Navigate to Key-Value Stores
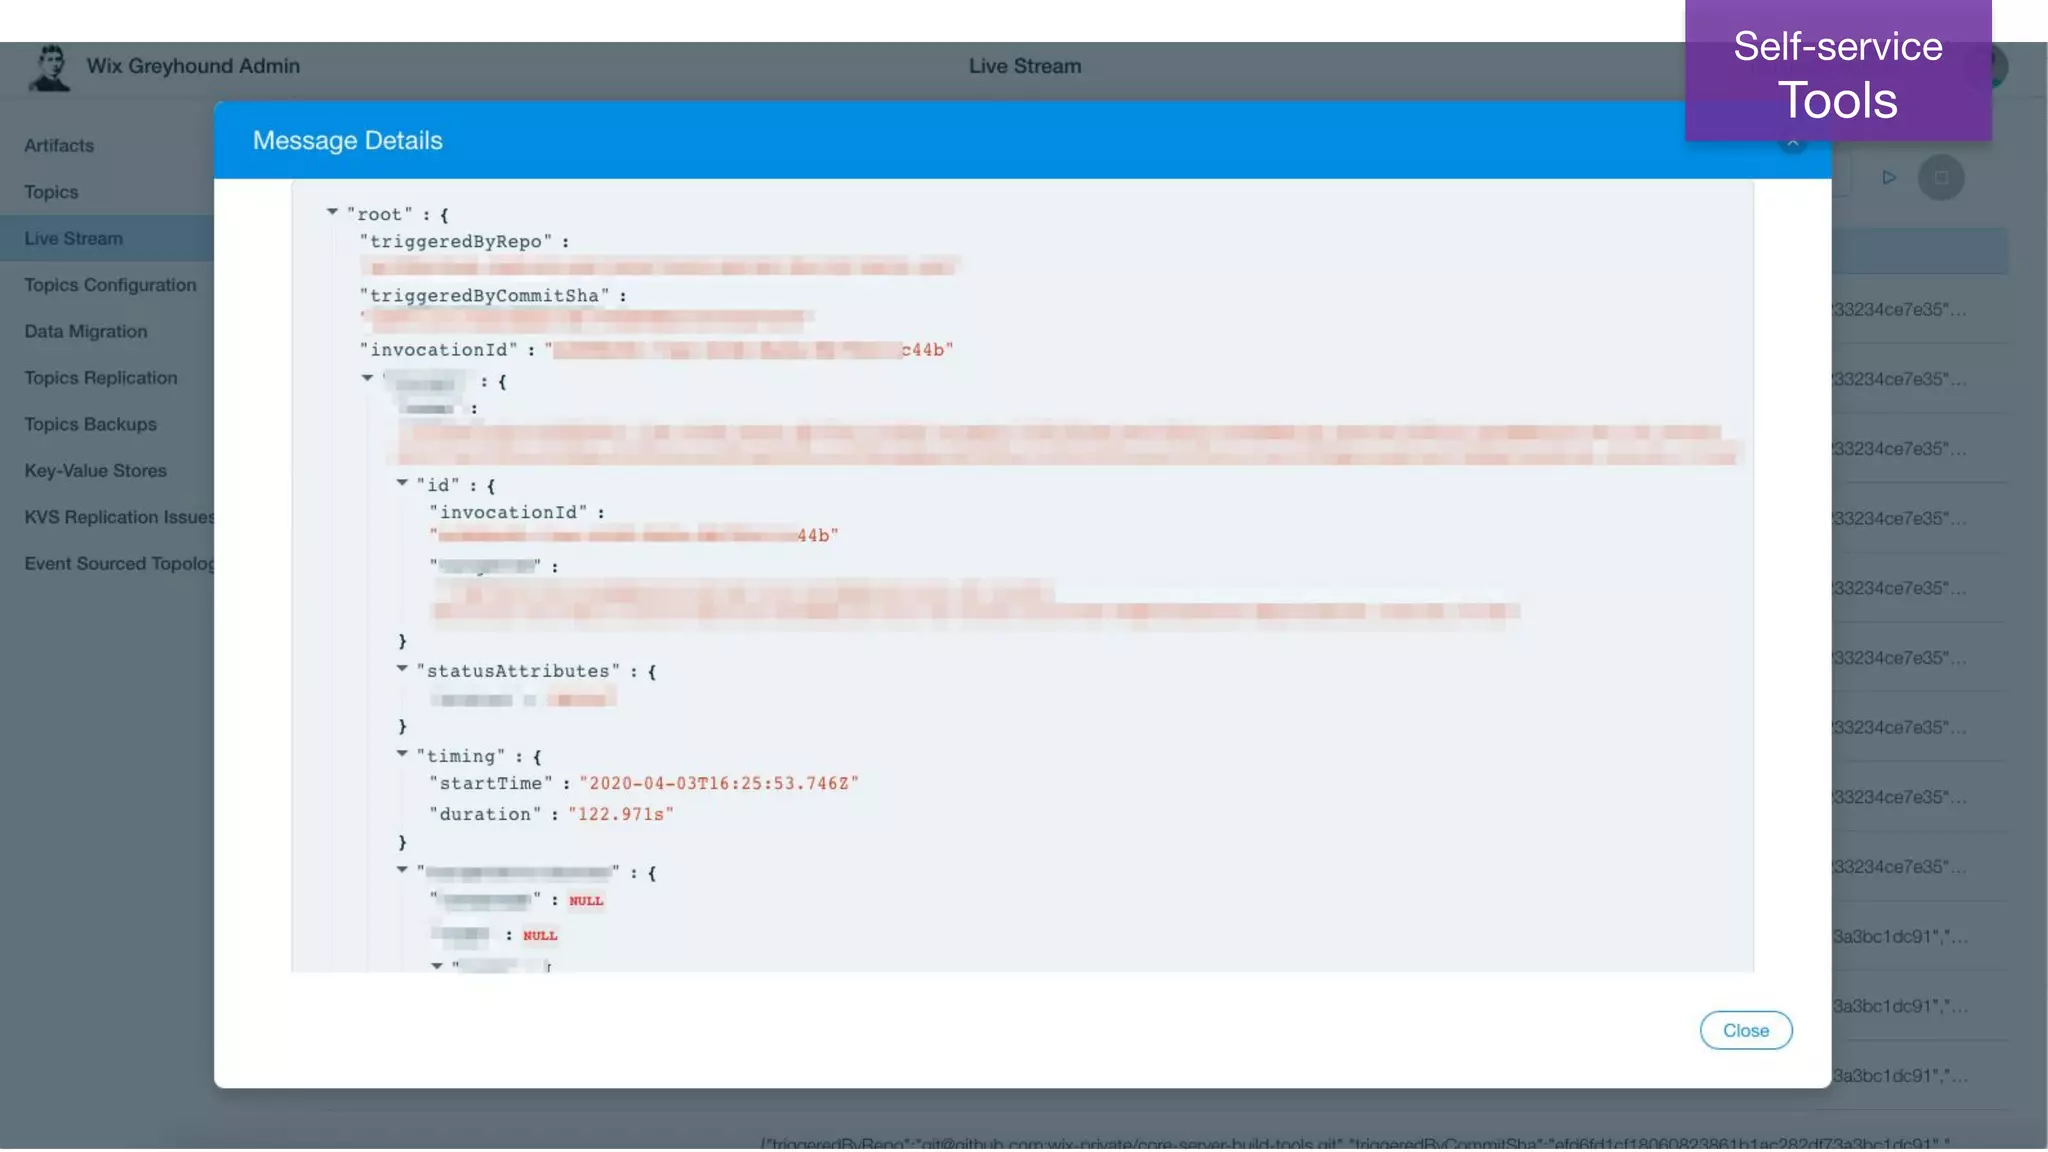 (96, 471)
